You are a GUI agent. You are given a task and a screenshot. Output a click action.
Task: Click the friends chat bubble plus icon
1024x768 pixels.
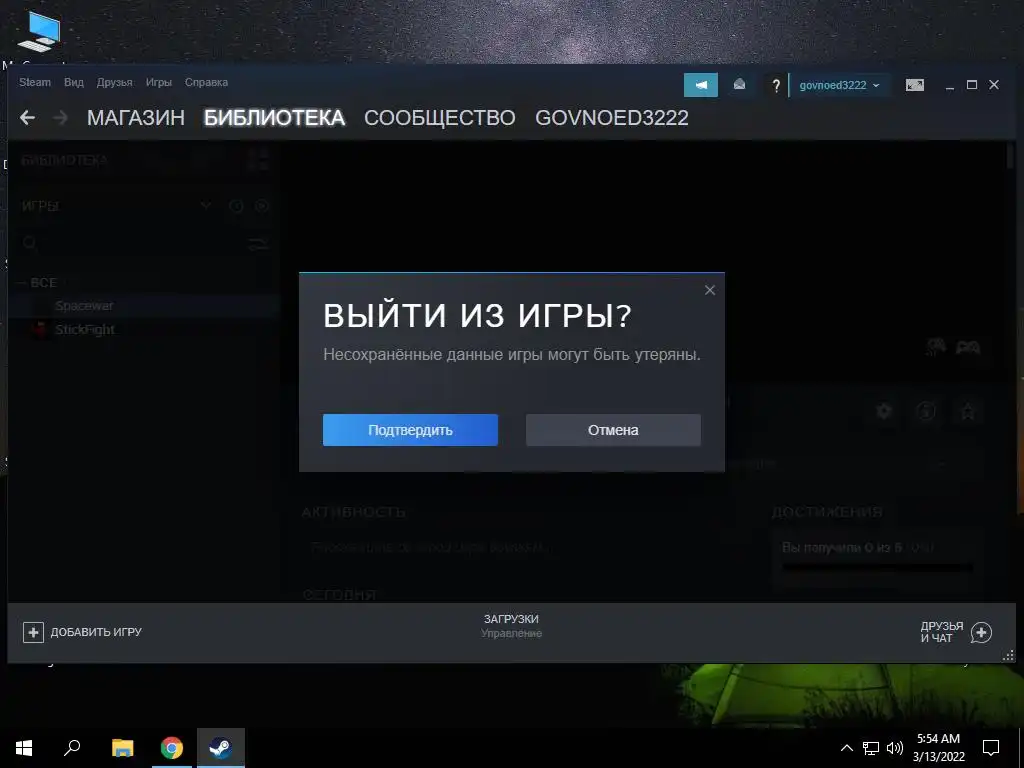pyautogui.click(x=982, y=632)
